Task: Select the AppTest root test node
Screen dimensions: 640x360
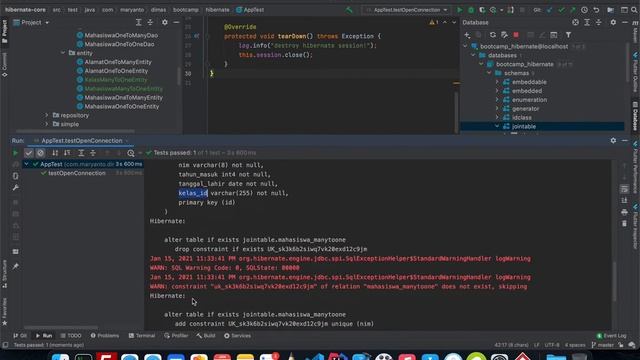Action: [x=83, y=164]
